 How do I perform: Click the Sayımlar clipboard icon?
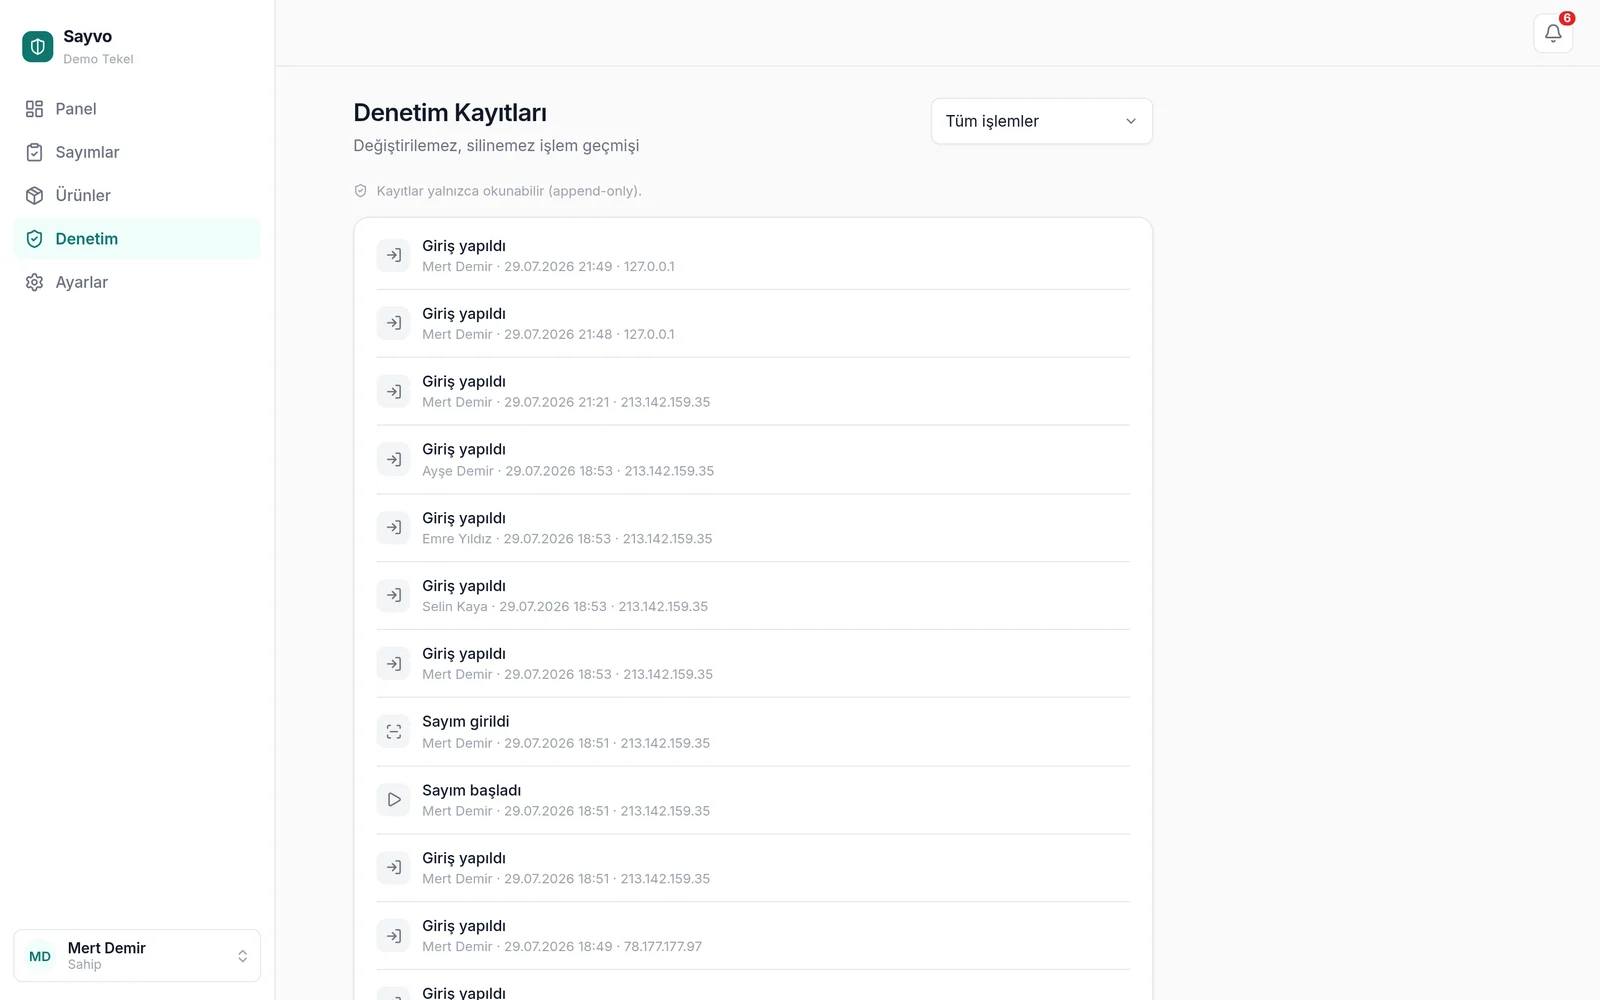[x=34, y=152]
